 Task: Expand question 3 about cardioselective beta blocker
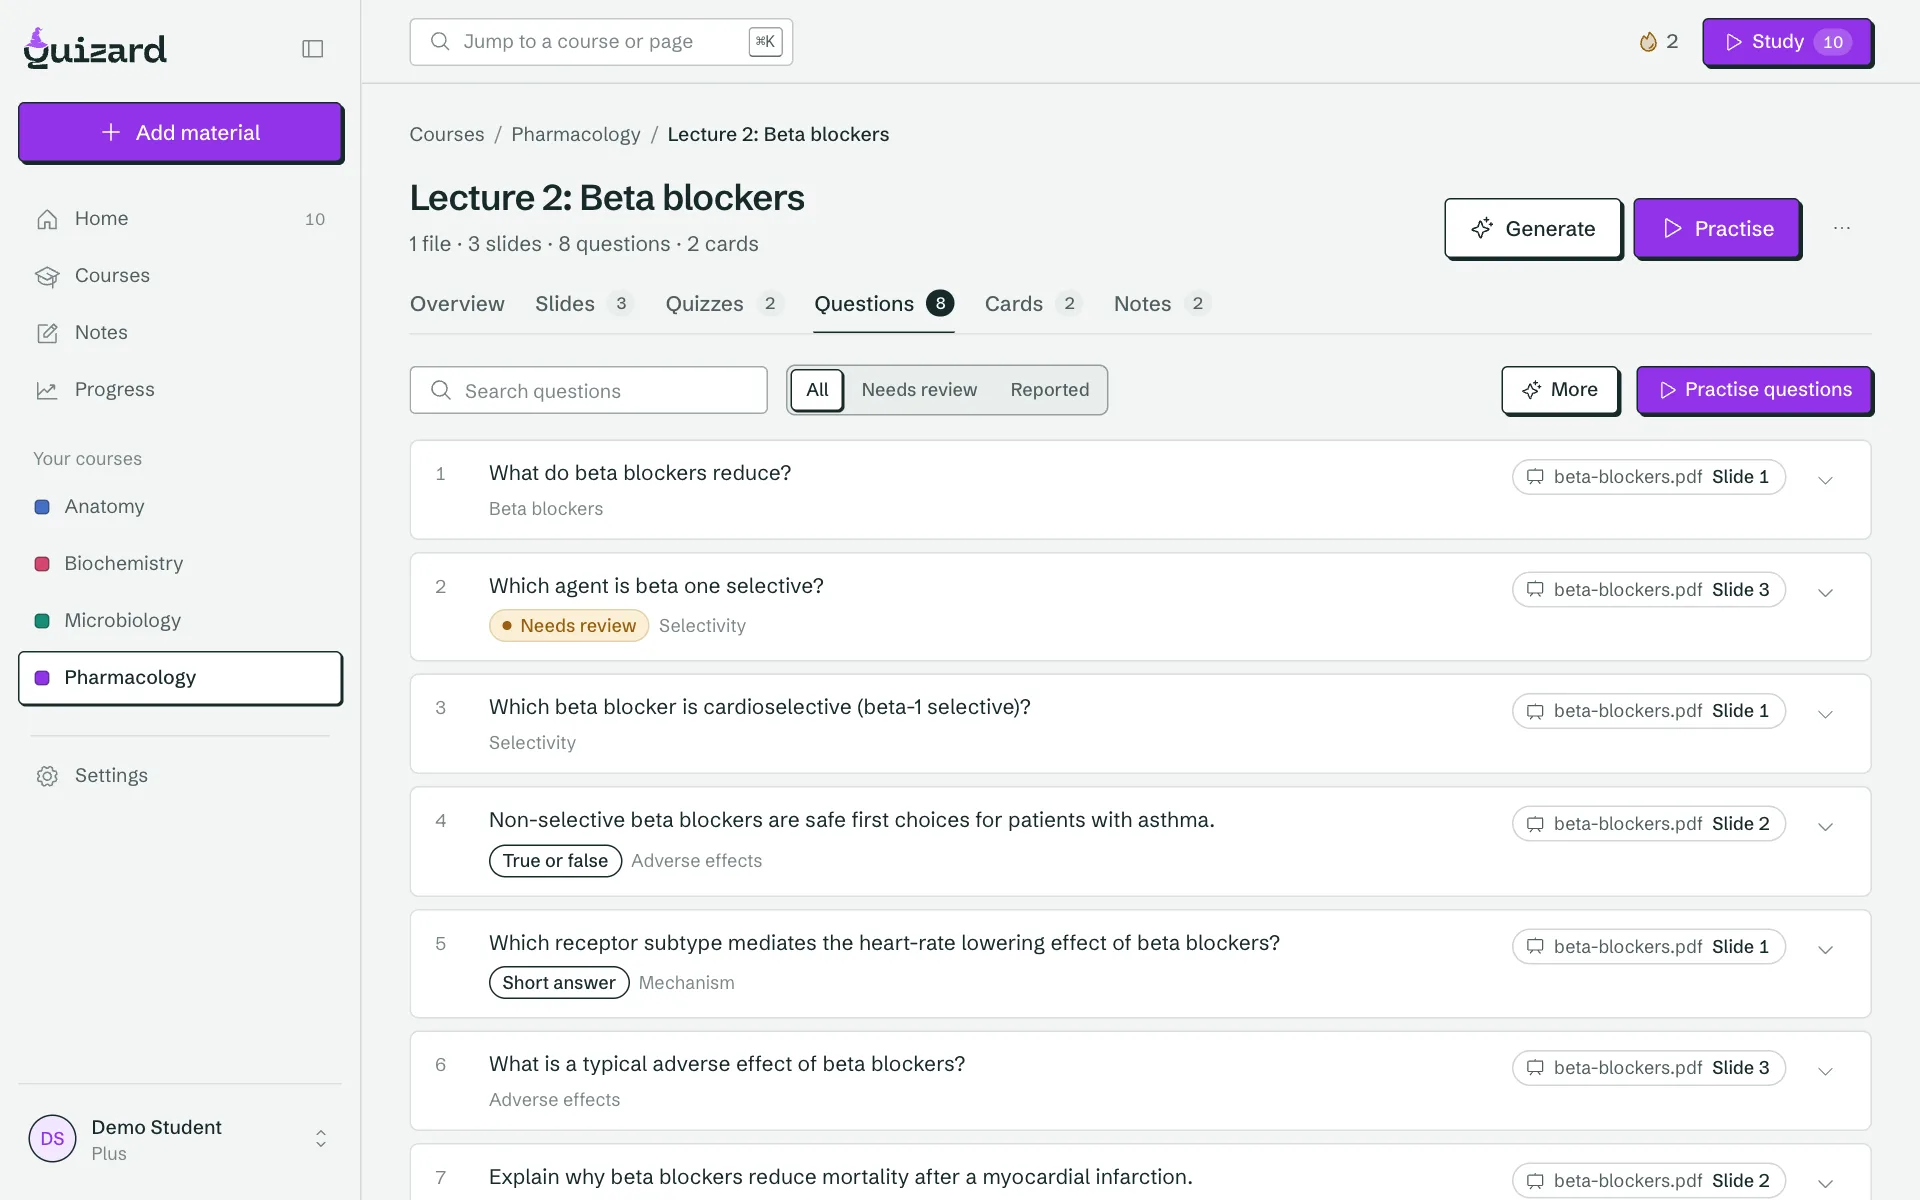1825,714
